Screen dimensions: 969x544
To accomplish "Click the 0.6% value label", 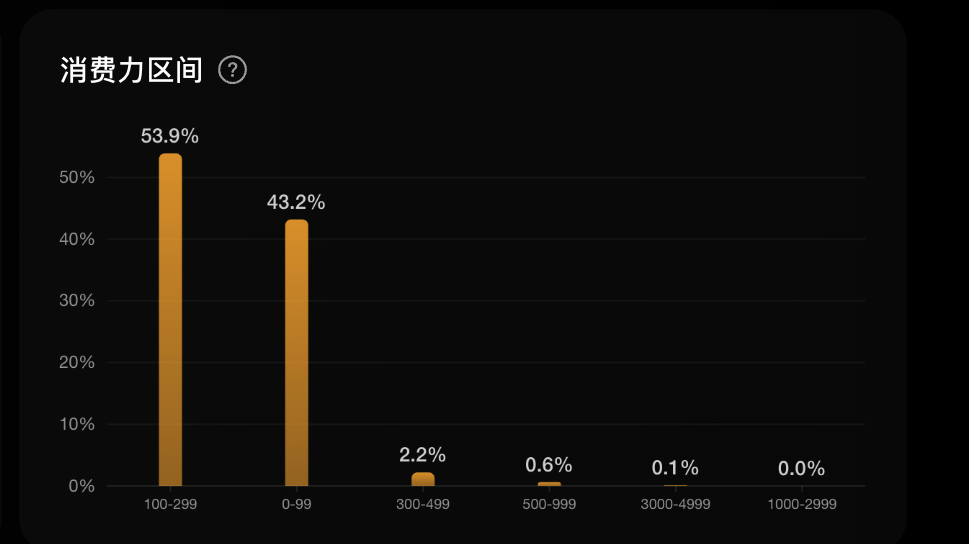I will (549, 465).
